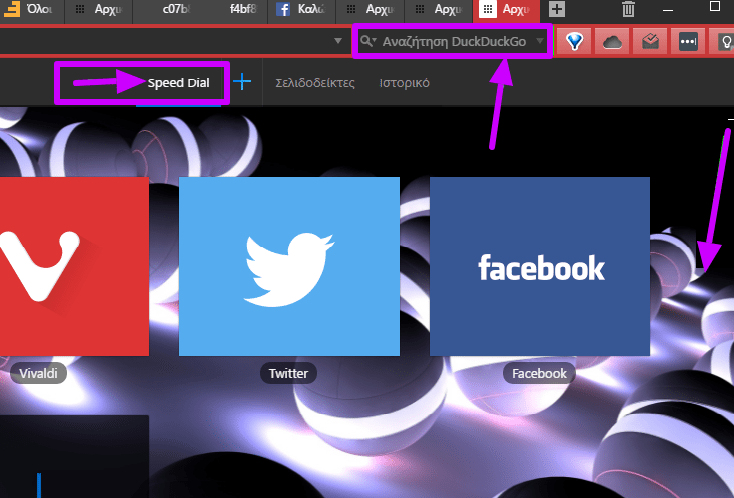Maximize the browser window

pos(714,6)
